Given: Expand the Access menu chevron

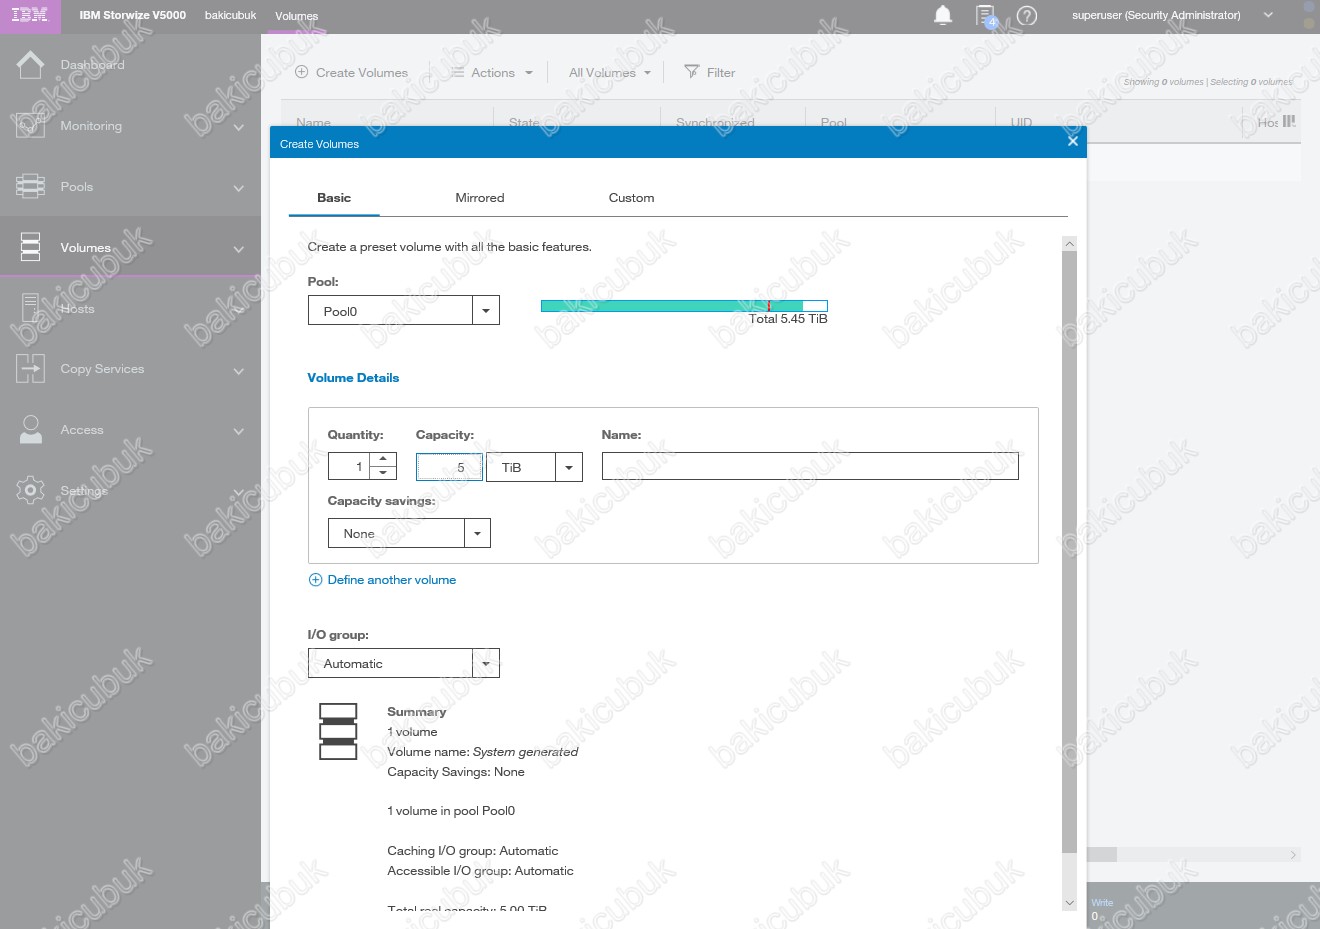Looking at the screenshot, I should pos(238,431).
